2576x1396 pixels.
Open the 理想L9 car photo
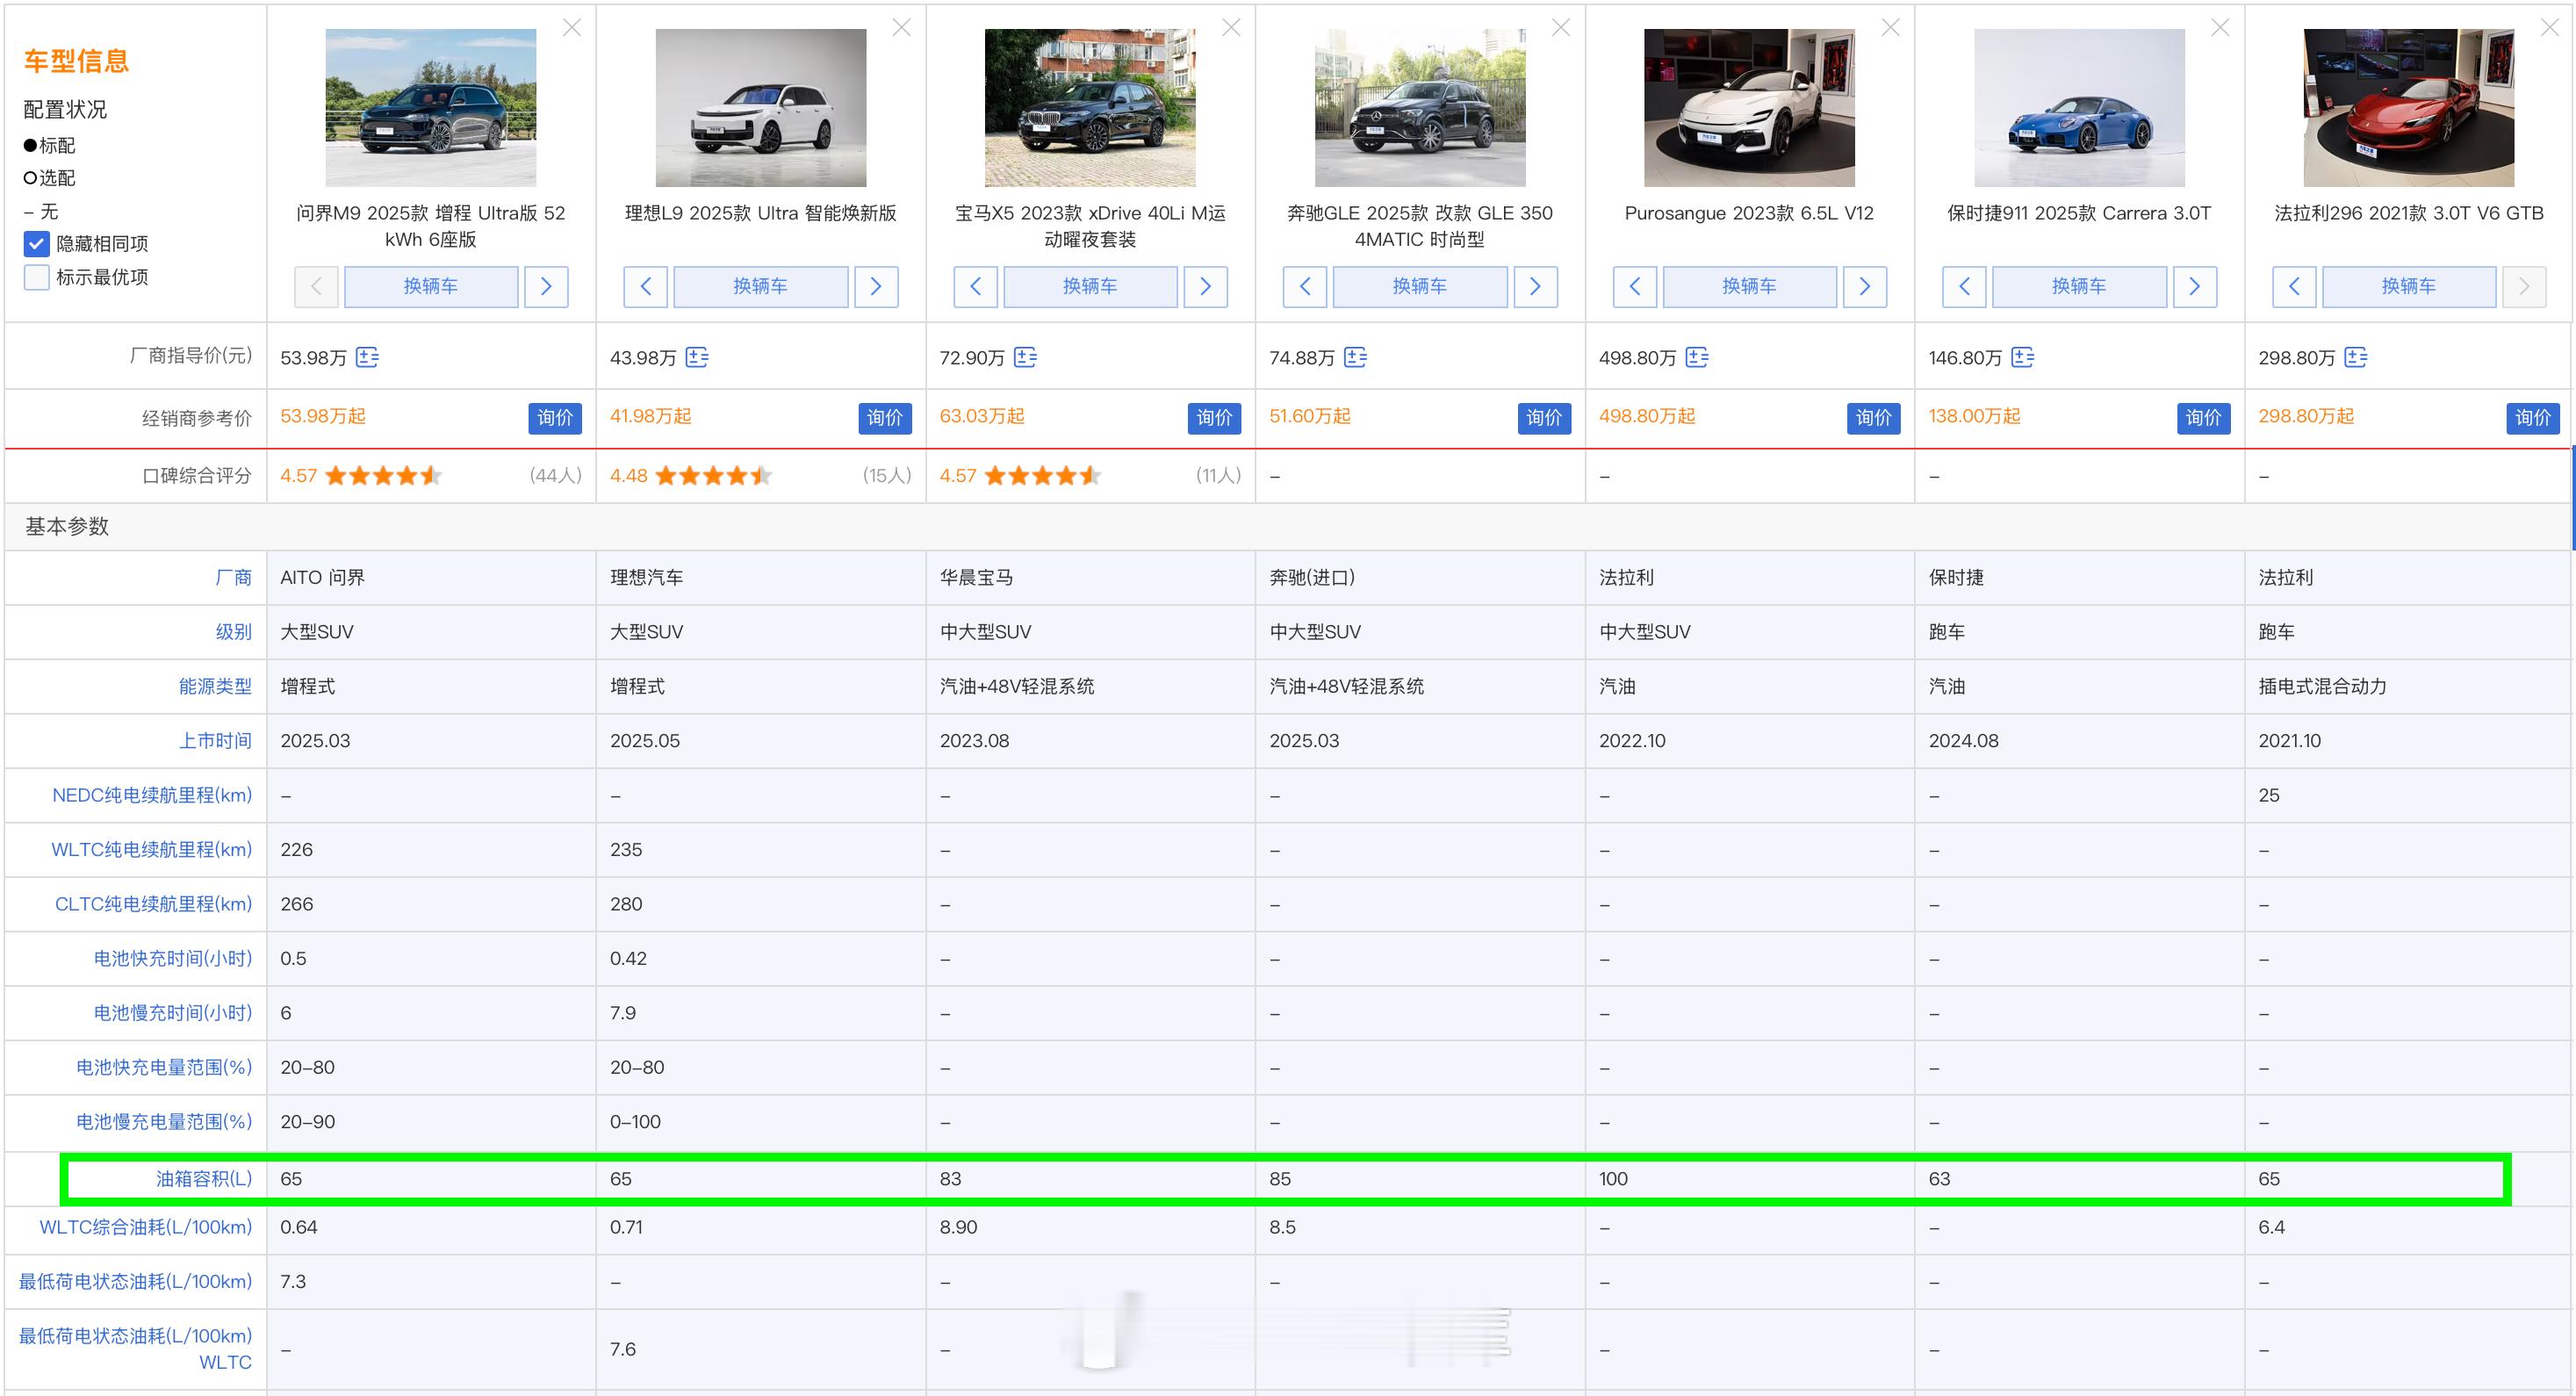[x=761, y=108]
